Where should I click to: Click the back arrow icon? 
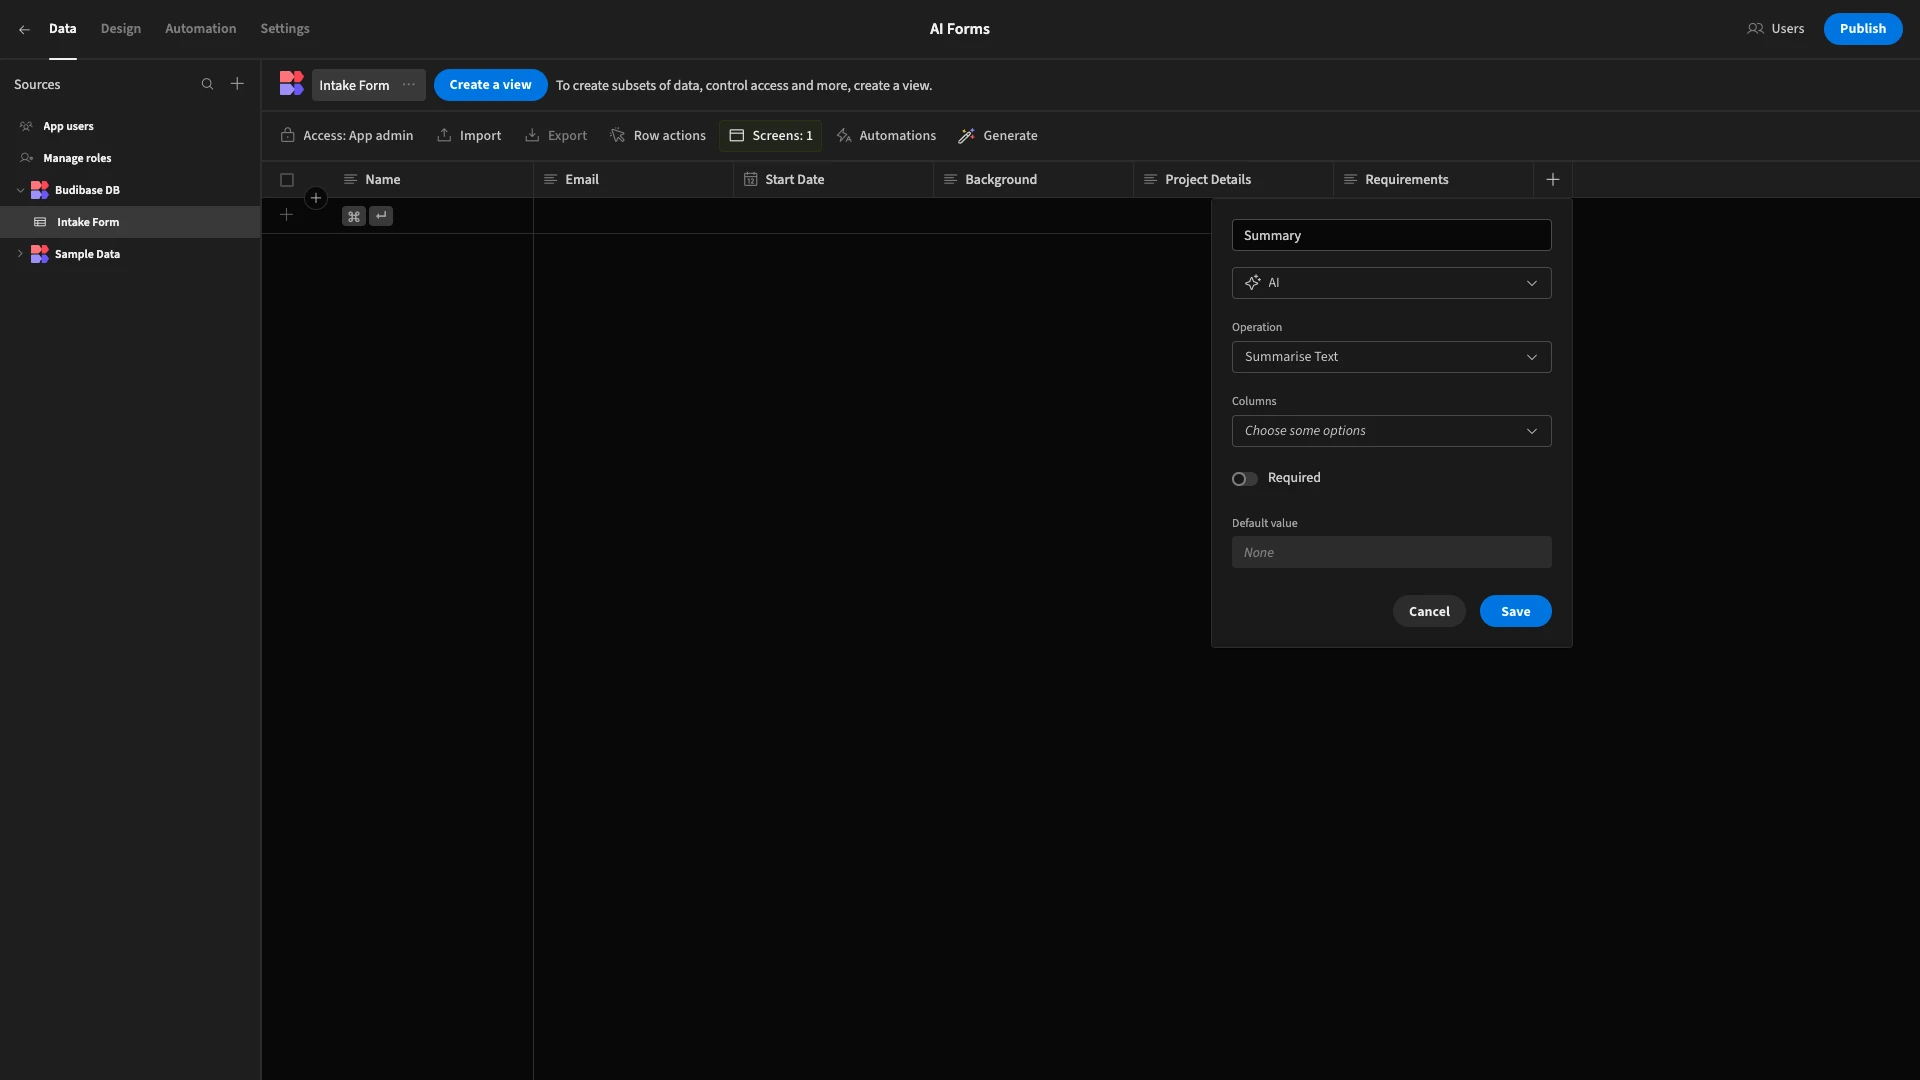[24, 29]
